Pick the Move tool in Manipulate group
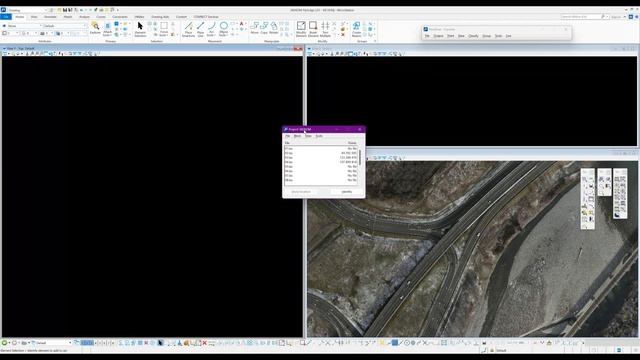 255,28
